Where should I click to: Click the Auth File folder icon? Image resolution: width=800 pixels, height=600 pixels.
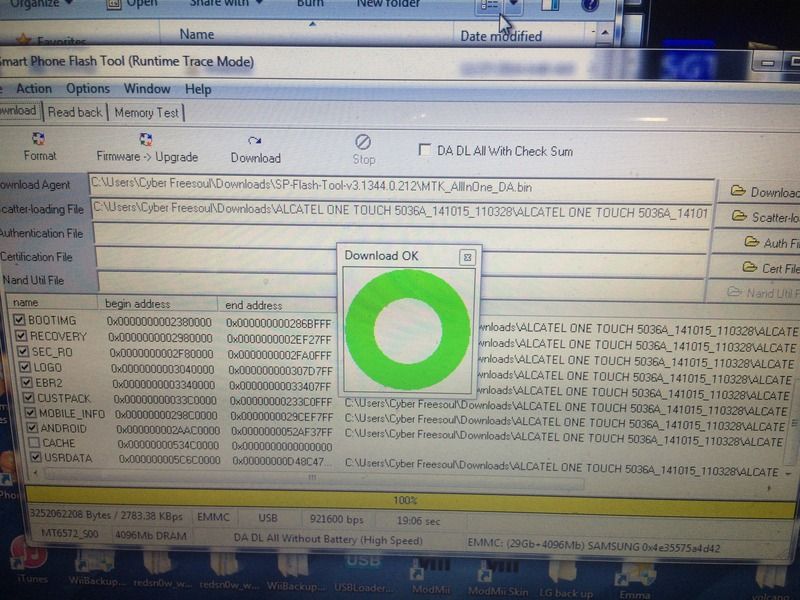click(752, 242)
